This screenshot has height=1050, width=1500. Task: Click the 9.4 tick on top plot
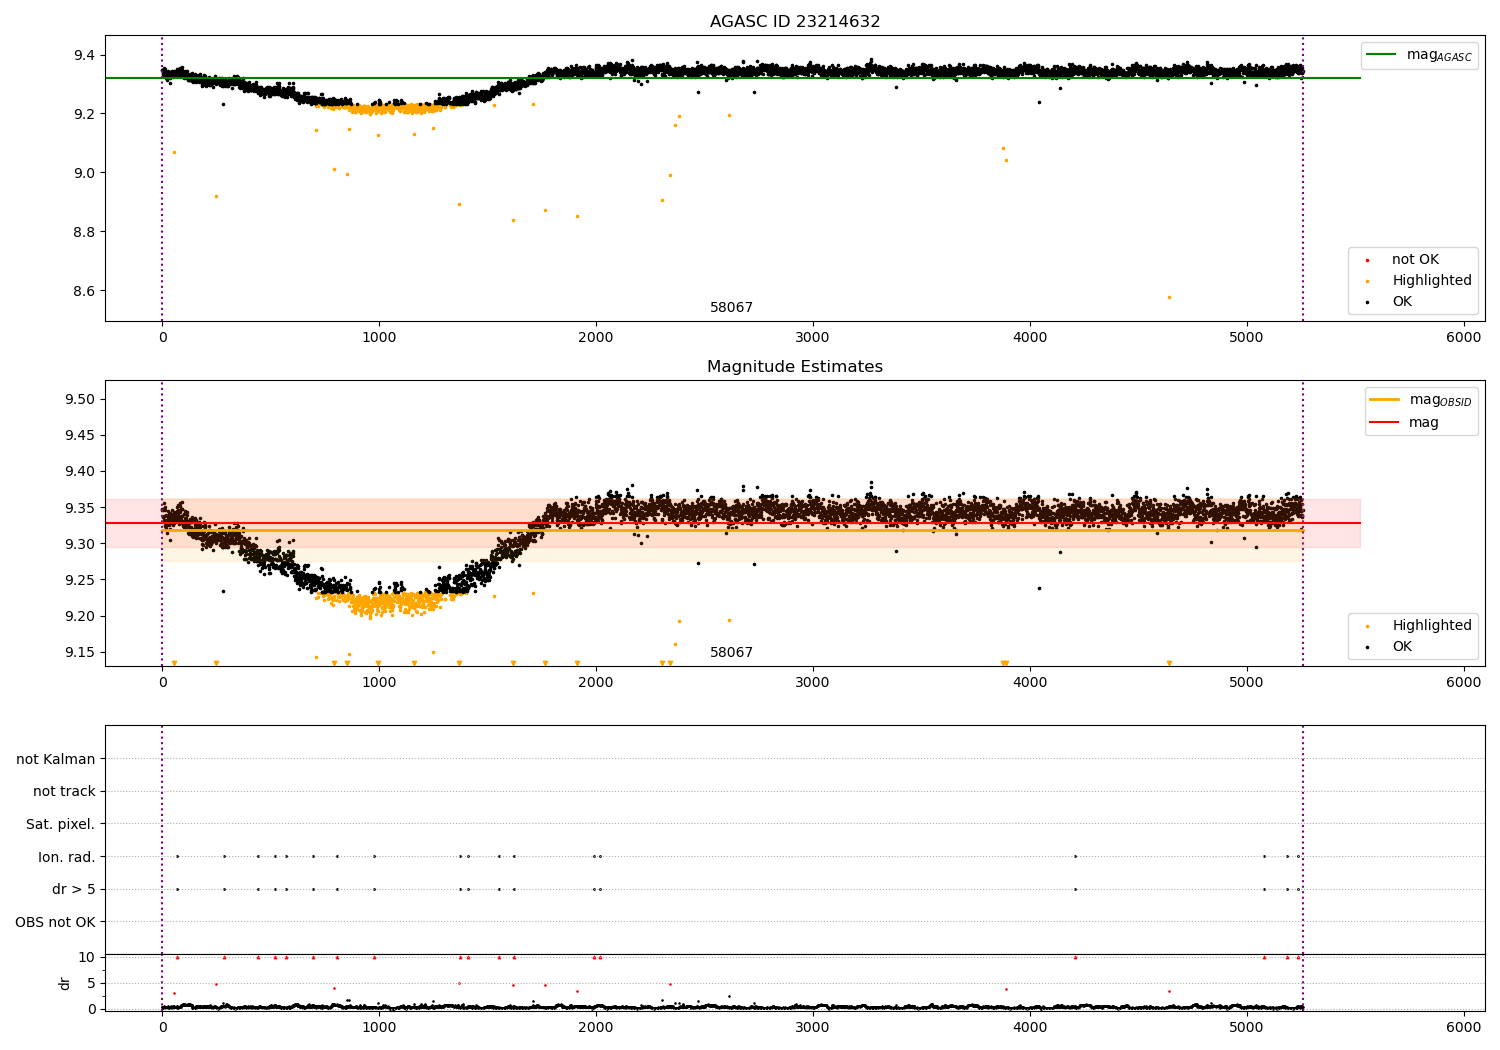click(x=86, y=55)
